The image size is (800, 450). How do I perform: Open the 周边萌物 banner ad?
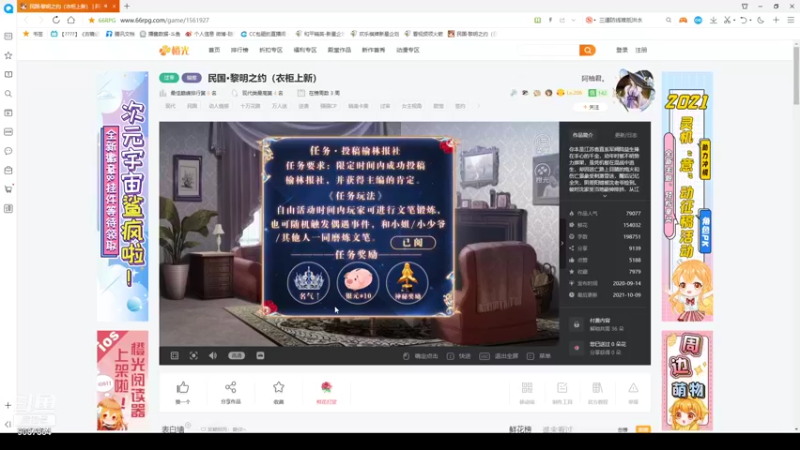(x=687, y=380)
